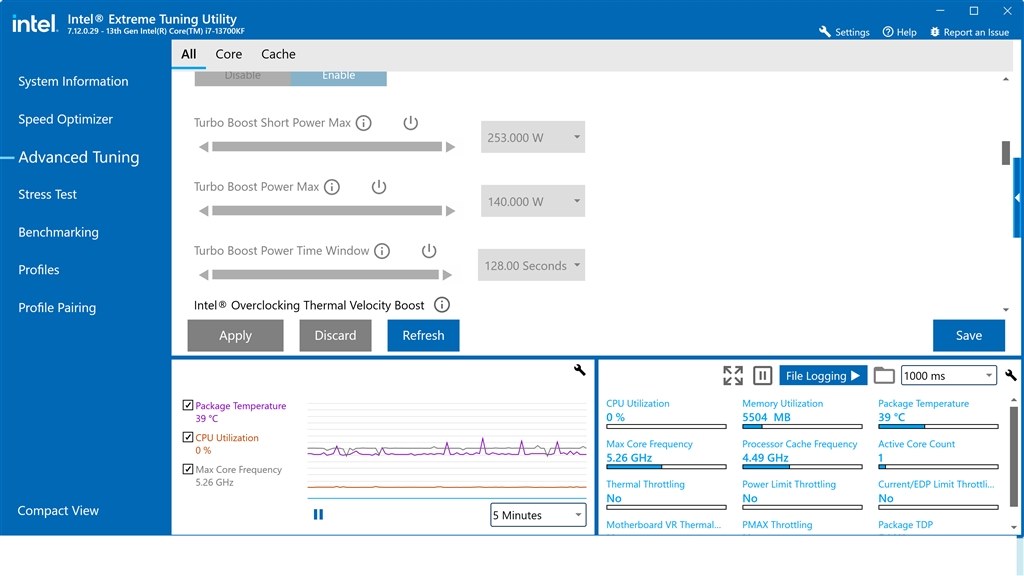
Task: Click the Save button
Action: tap(968, 336)
